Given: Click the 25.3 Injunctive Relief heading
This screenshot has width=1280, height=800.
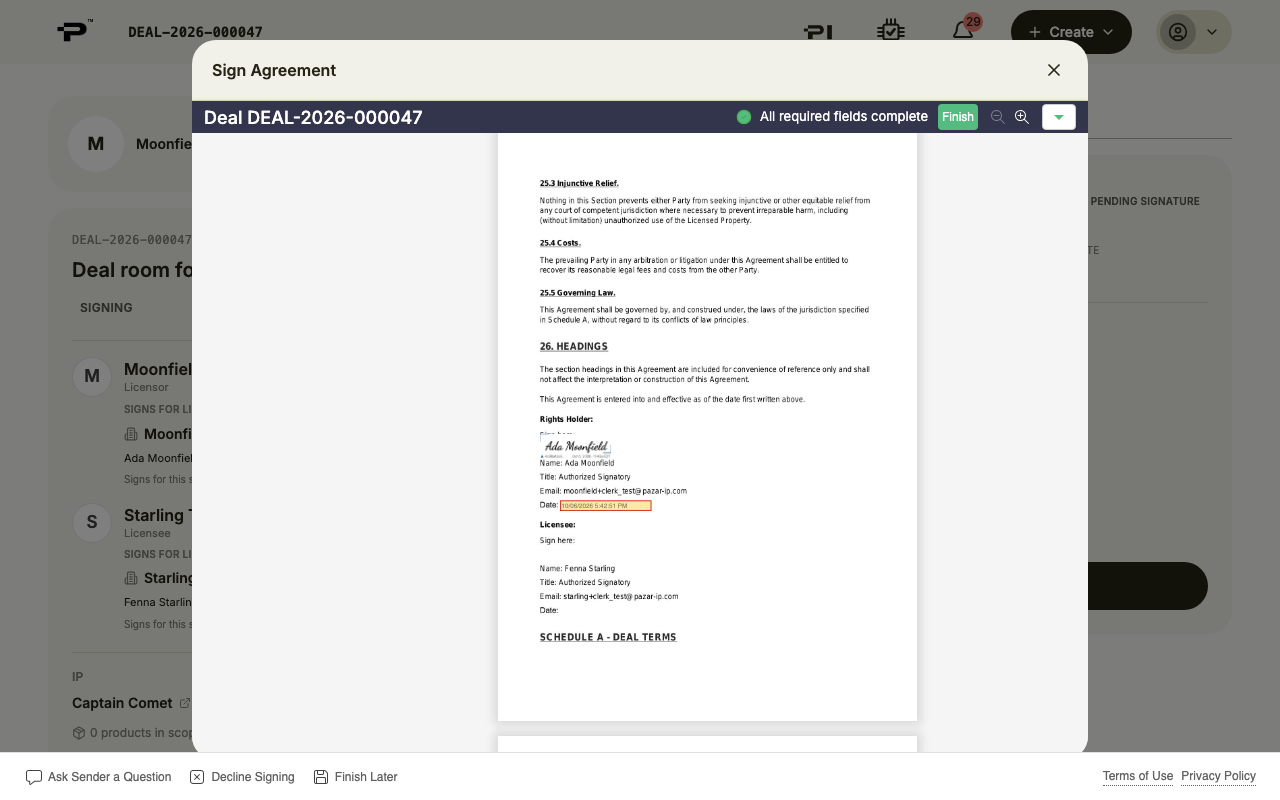Looking at the screenshot, I should (x=579, y=184).
